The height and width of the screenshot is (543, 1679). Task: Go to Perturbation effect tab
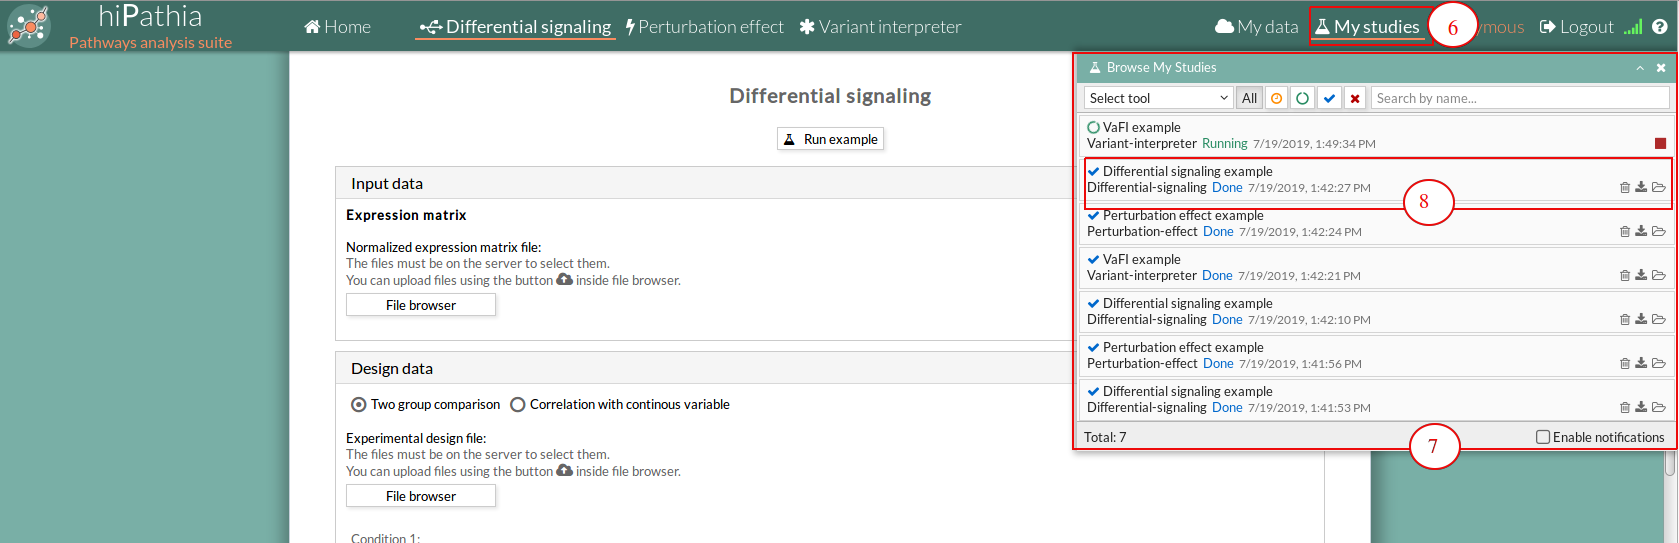point(704,27)
